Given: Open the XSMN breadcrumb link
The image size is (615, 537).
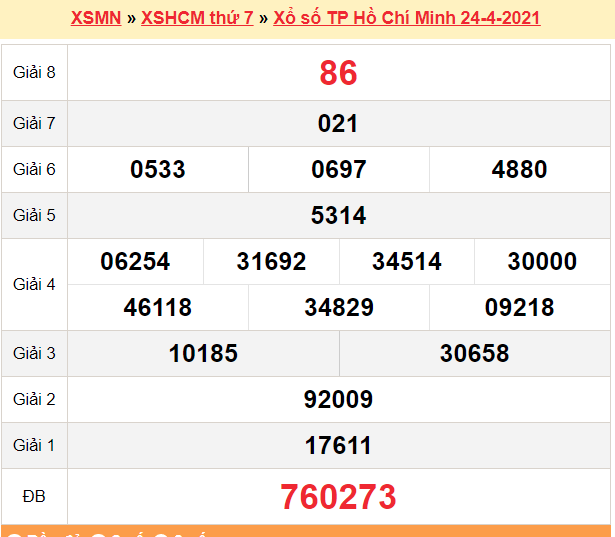Looking at the screenshot, I should coord(96,18).
